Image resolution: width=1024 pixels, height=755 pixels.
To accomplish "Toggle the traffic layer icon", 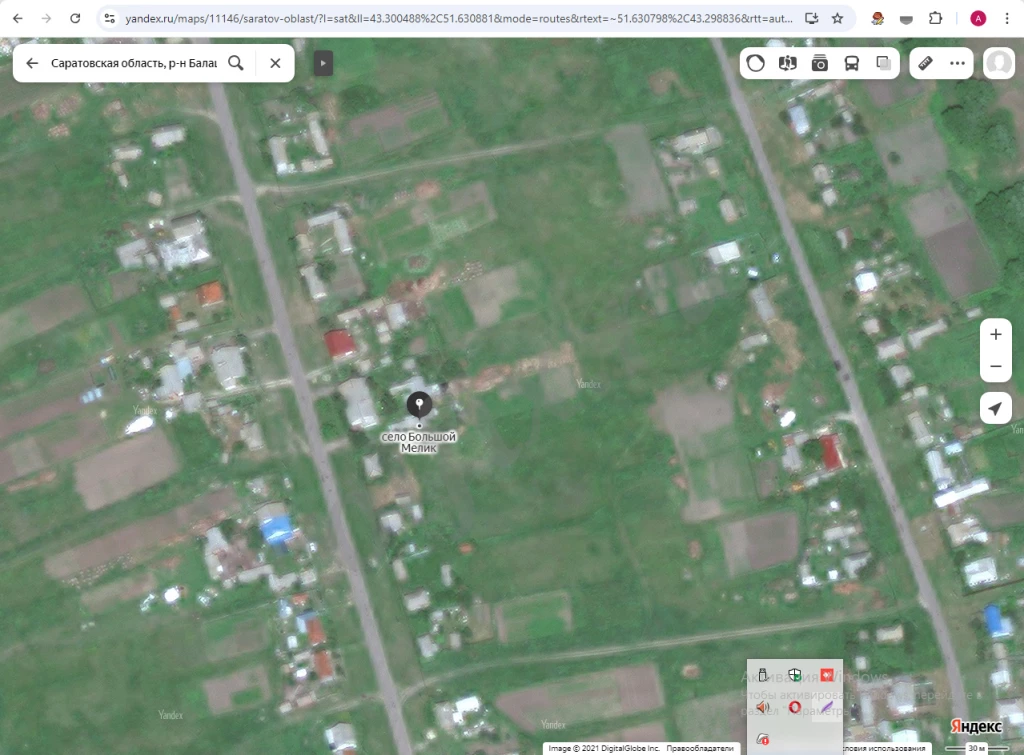I will click(x=756, y=63).
